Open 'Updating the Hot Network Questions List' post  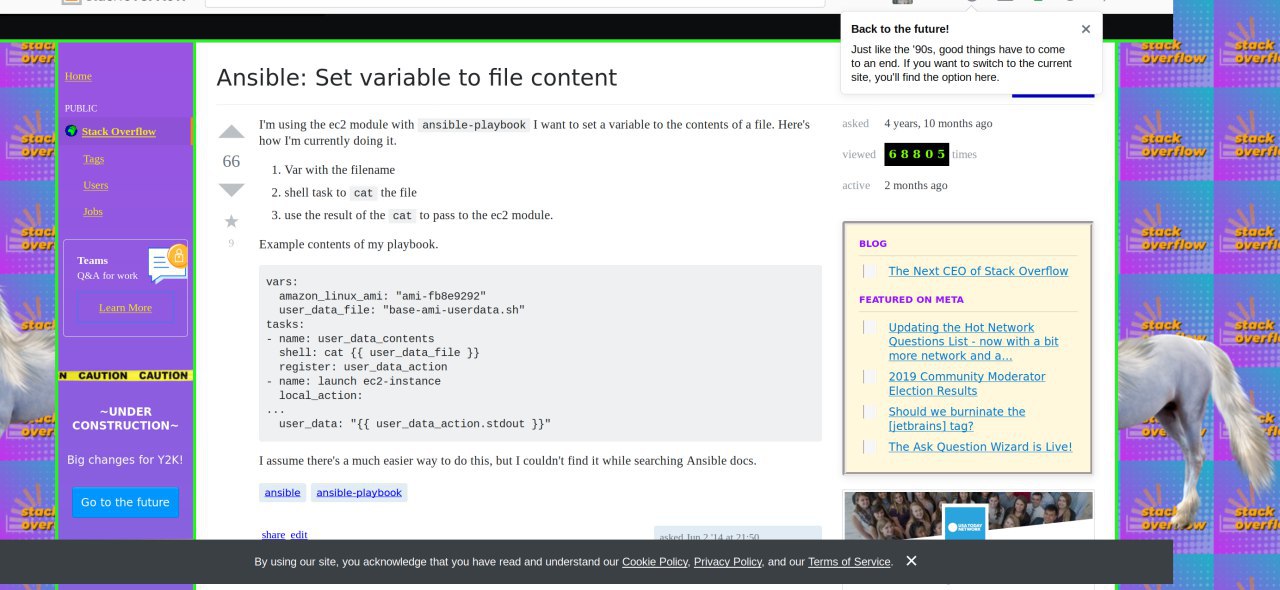point(973,341)
